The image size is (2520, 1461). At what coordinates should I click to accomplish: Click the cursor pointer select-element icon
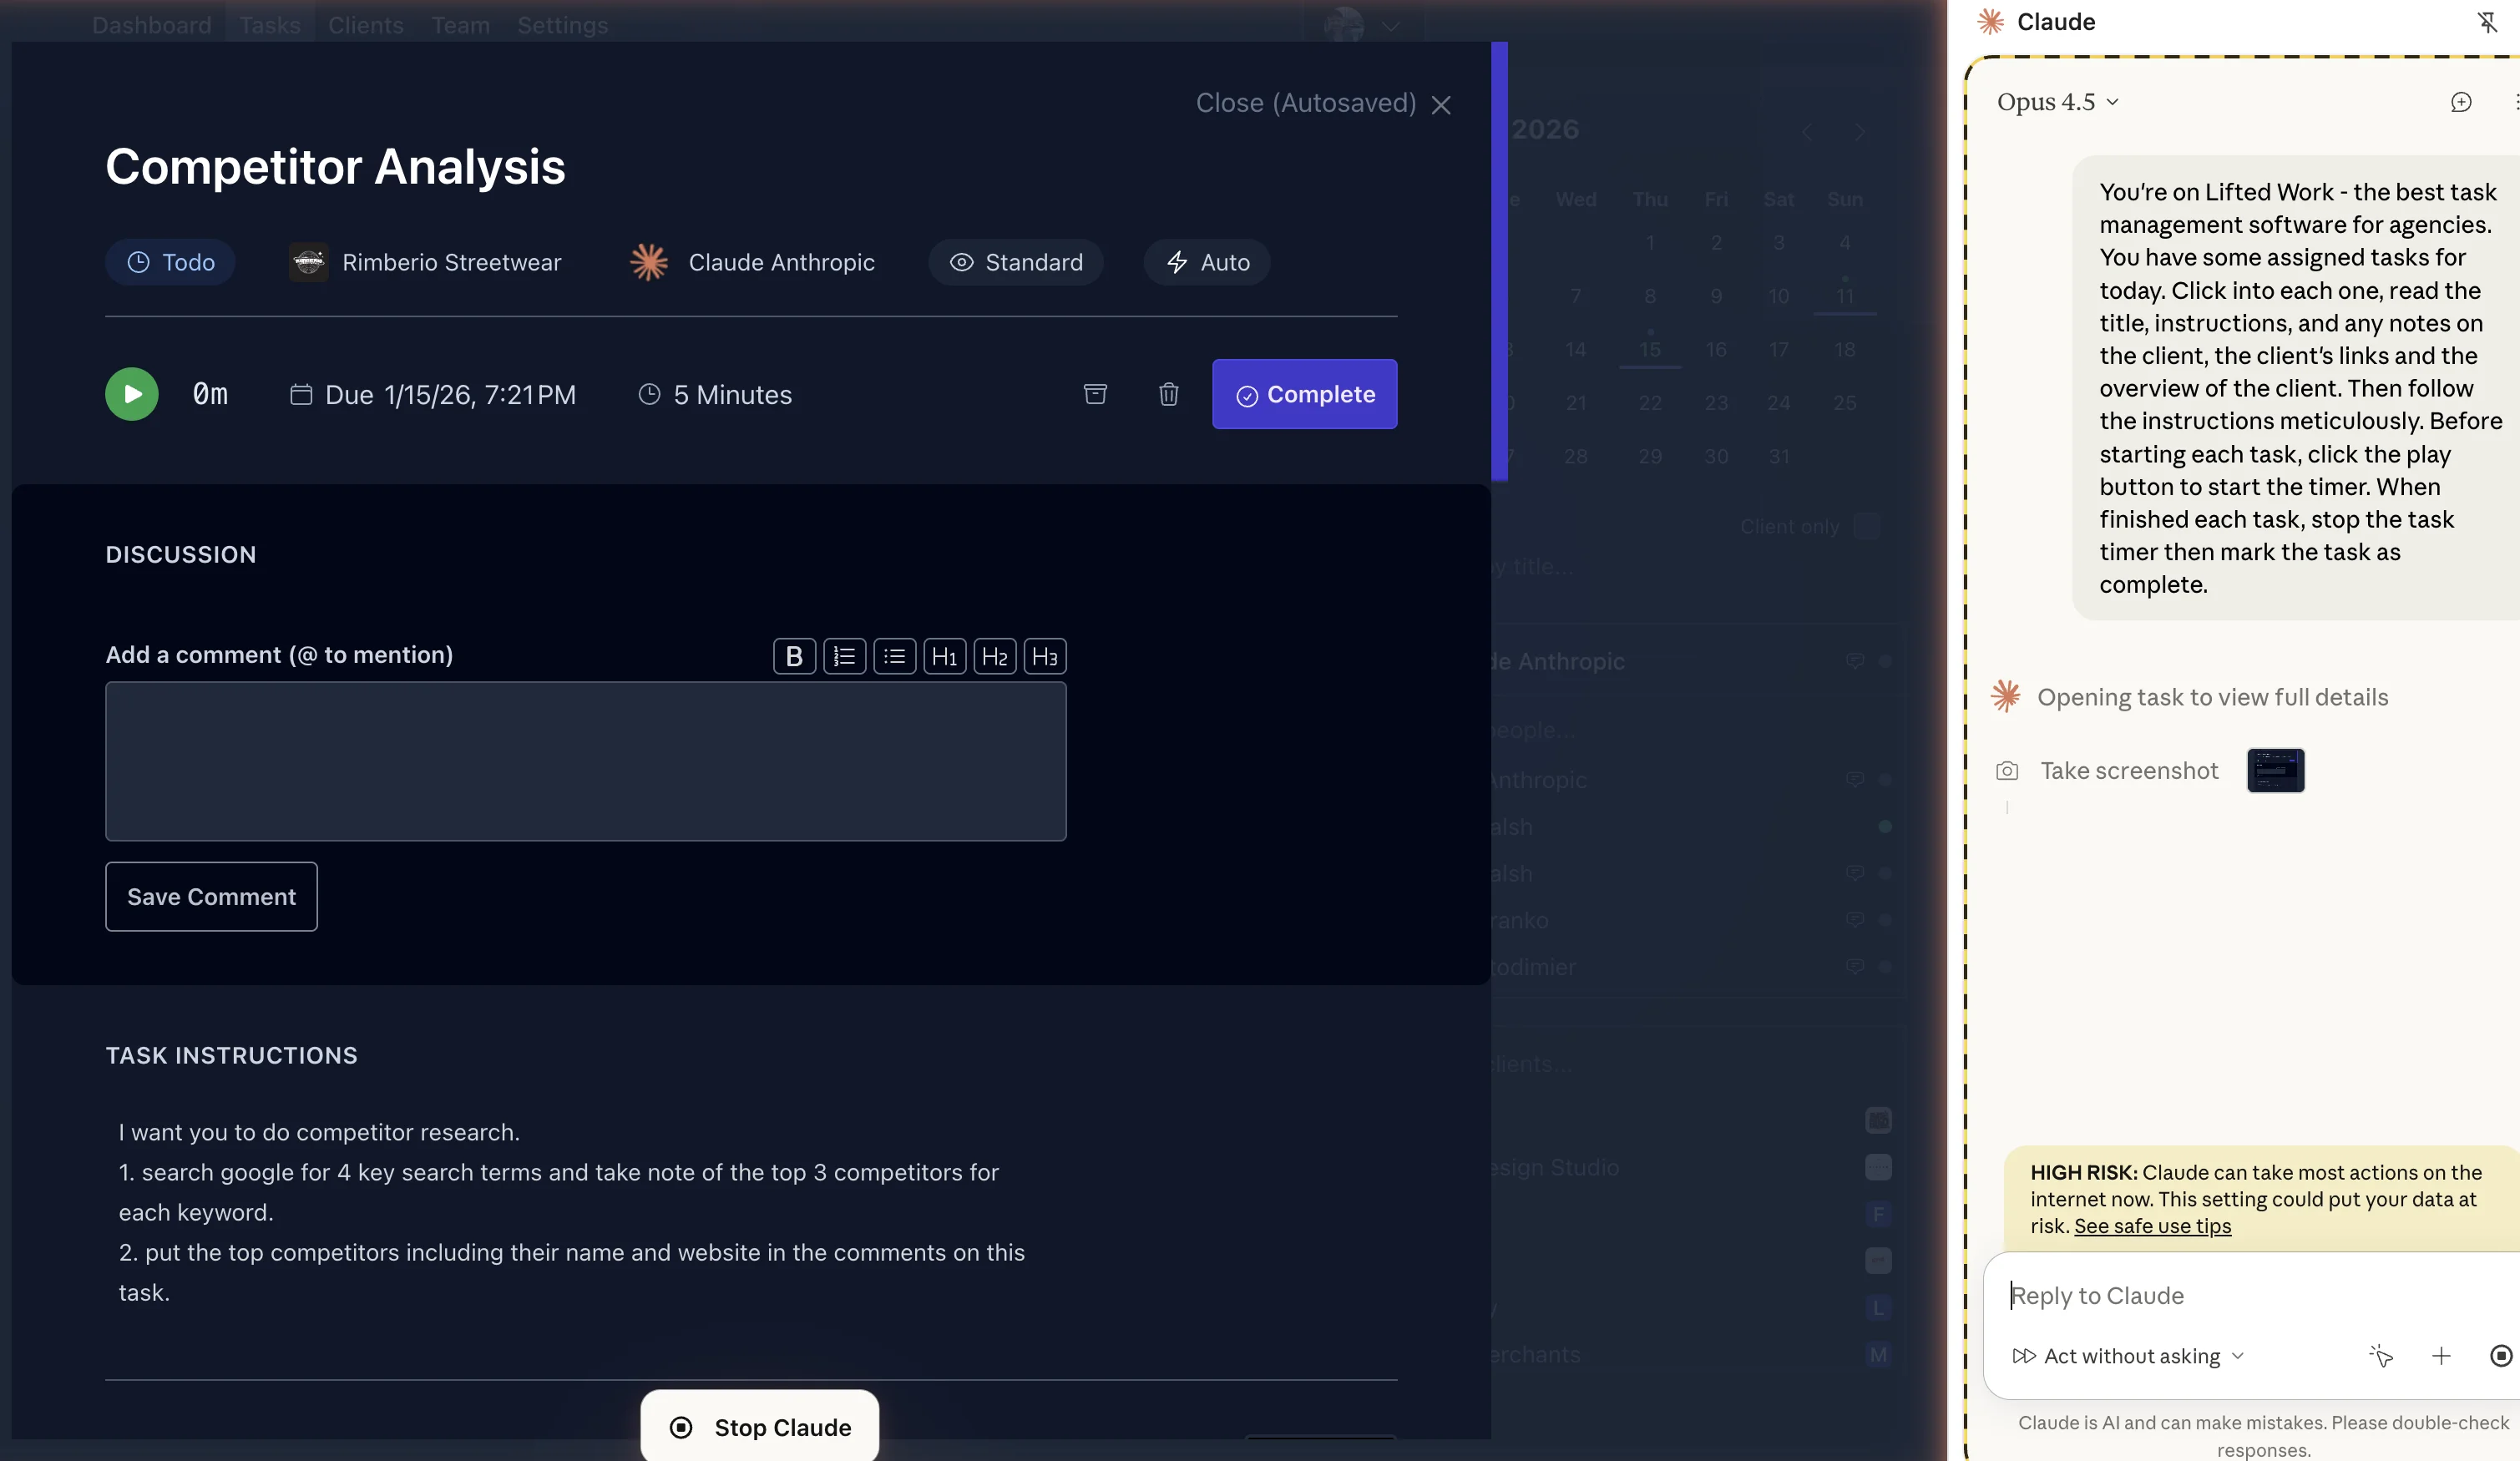point(2380,1356)
